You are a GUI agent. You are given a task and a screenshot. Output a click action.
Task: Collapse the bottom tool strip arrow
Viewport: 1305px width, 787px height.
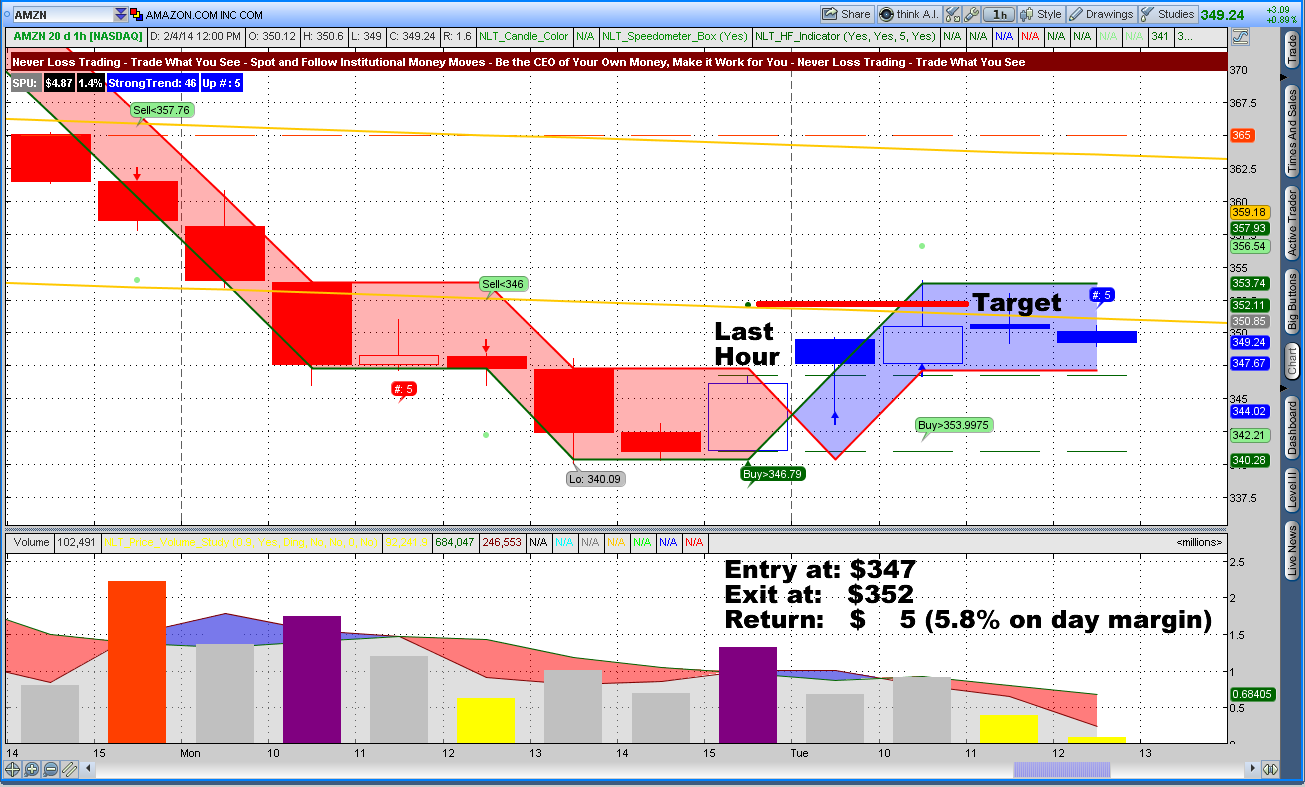87,769
